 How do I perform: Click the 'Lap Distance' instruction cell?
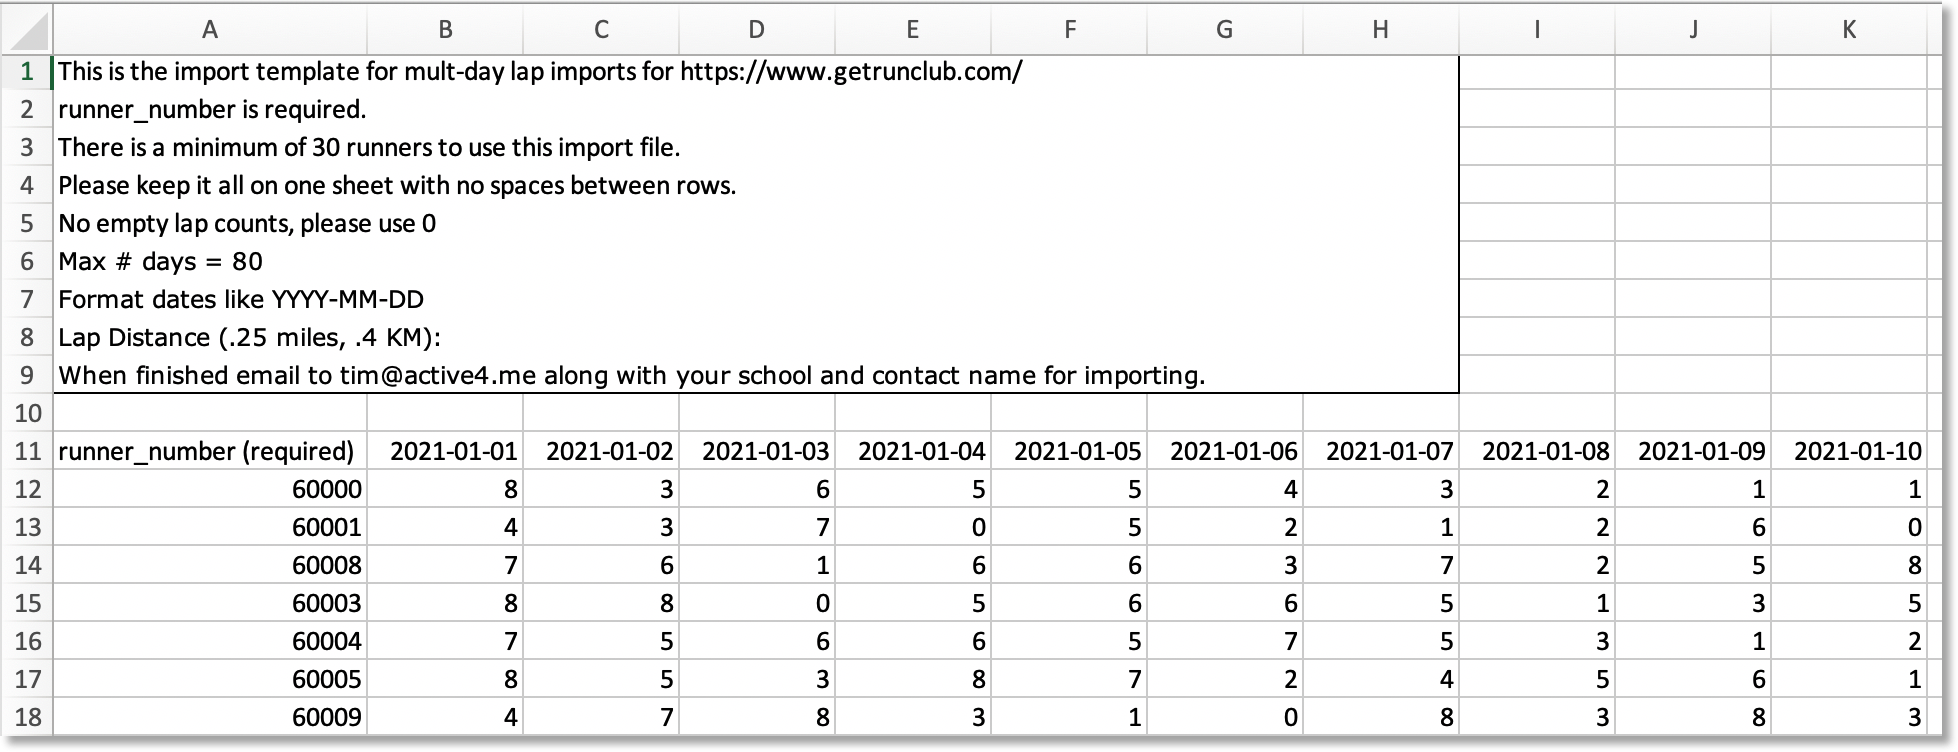coord(250,338)
